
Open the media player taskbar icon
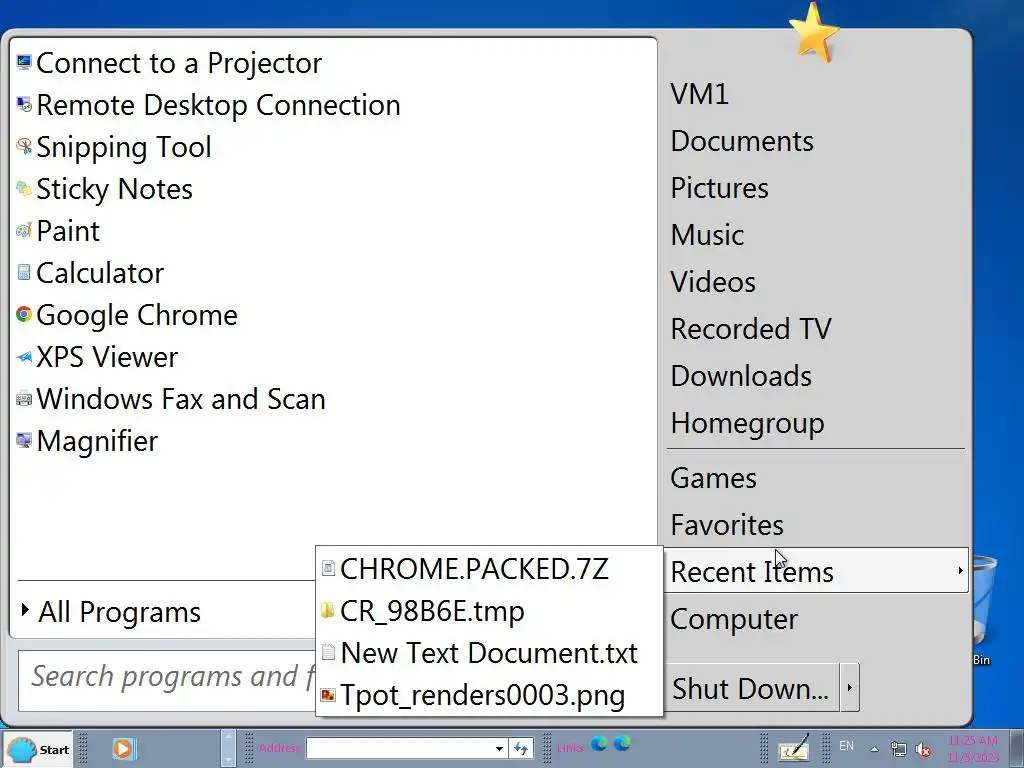pos(123,748)
